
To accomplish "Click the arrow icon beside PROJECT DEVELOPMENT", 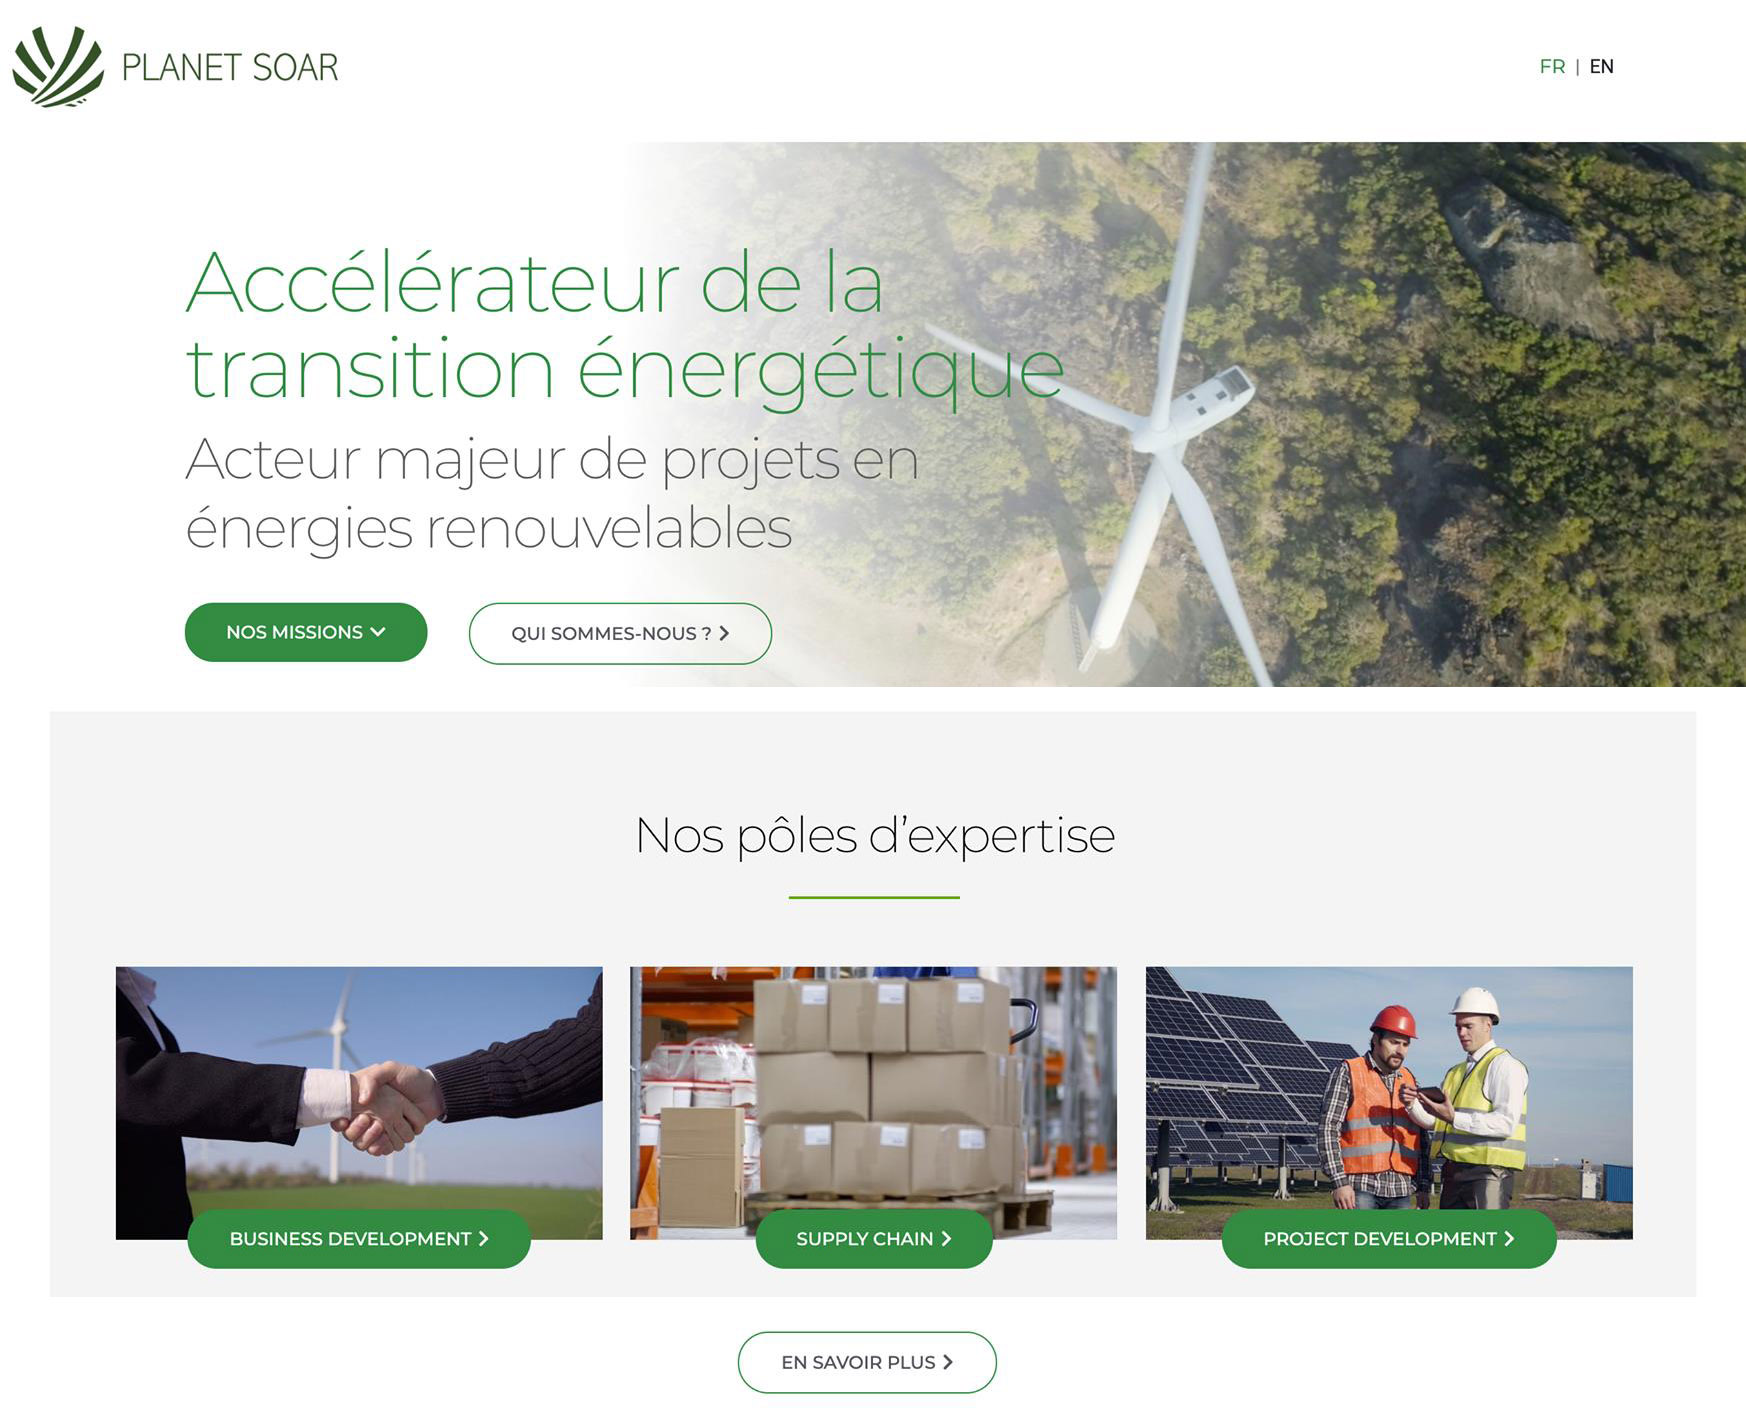I will 1509,1239.
